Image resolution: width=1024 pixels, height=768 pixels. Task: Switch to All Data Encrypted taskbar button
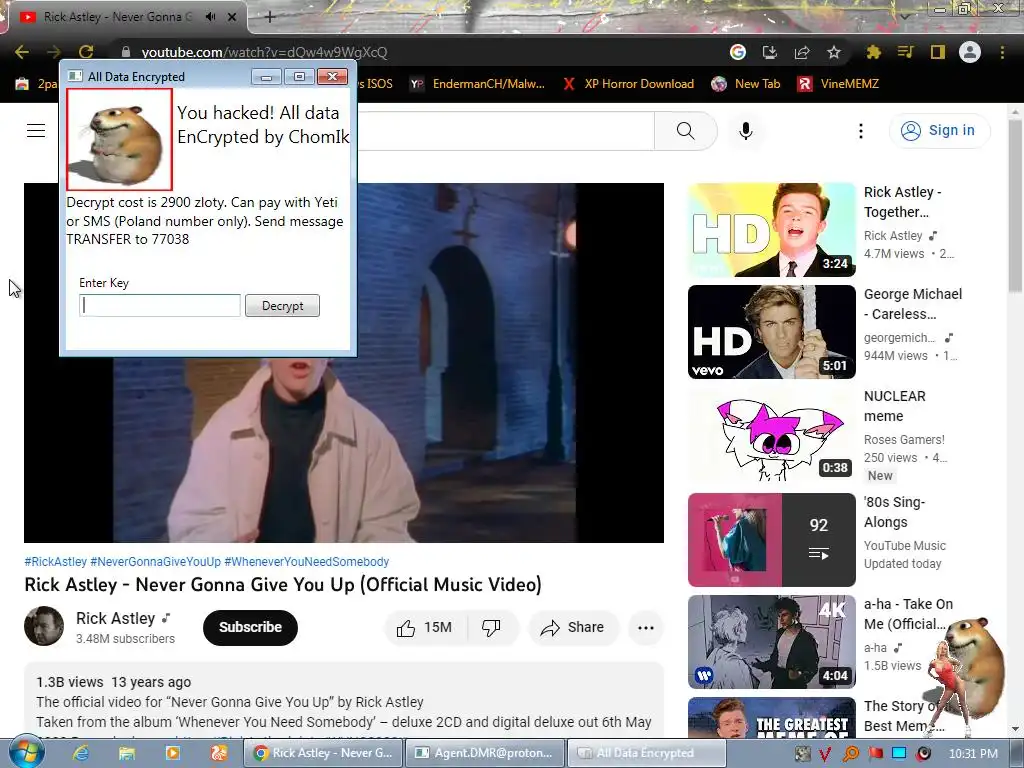click(x=646, y=753)
